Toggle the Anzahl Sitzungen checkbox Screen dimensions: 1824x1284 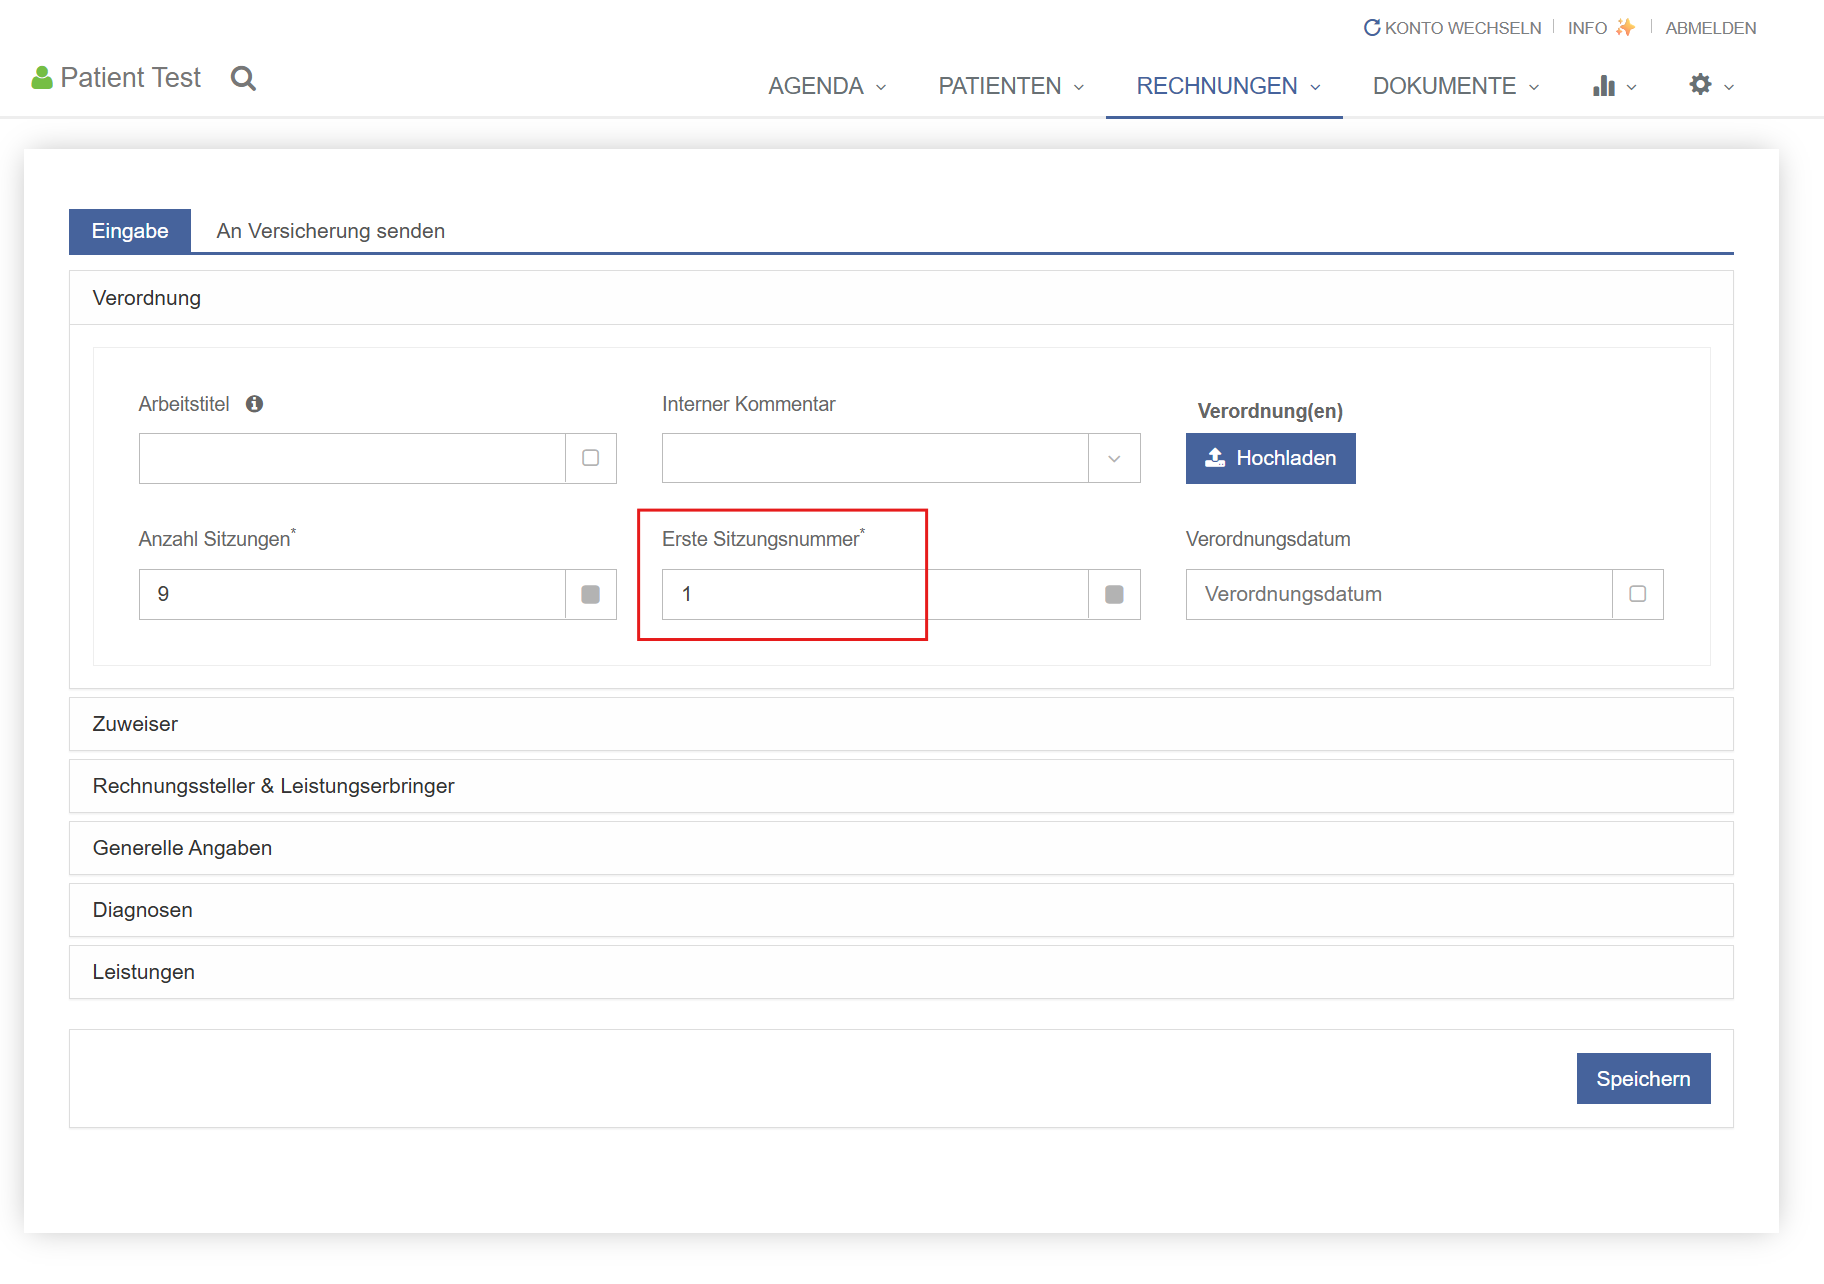pyautogui.click(x=591, y=595)
